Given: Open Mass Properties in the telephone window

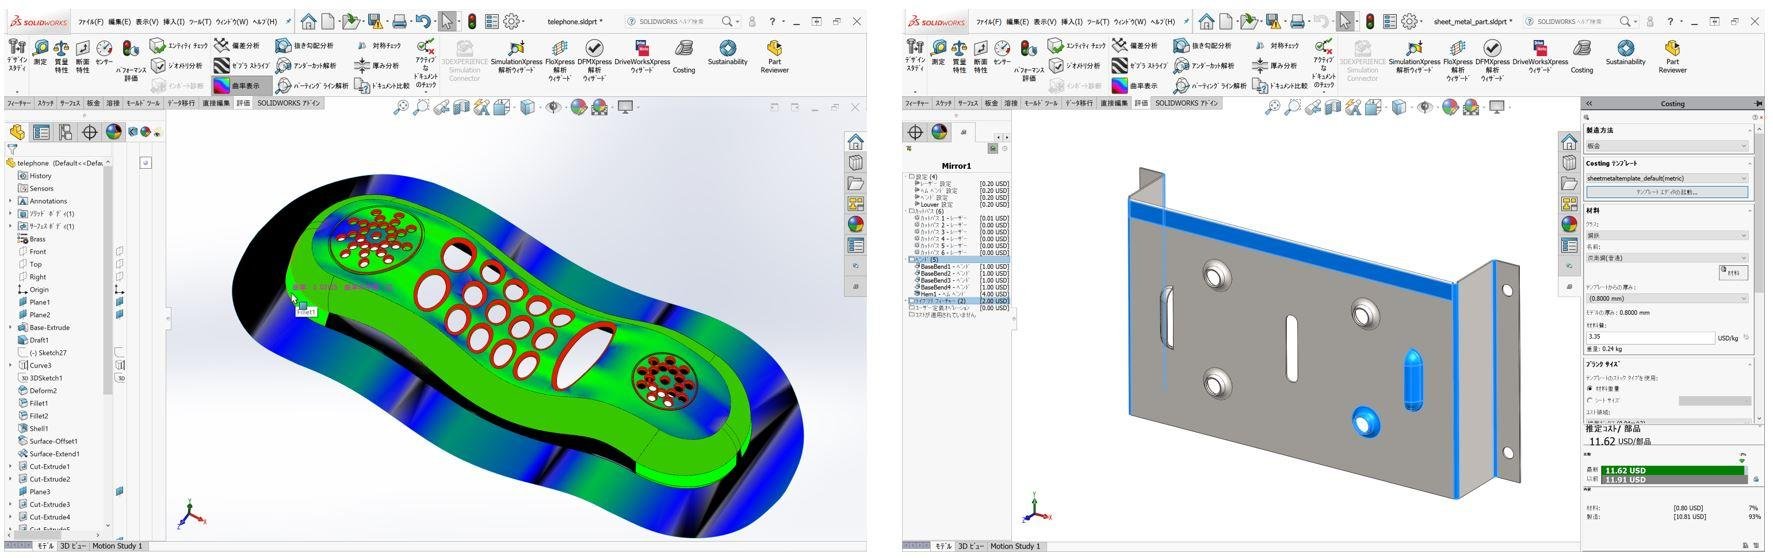Looking at the screenshot, I should coord(61,56).
